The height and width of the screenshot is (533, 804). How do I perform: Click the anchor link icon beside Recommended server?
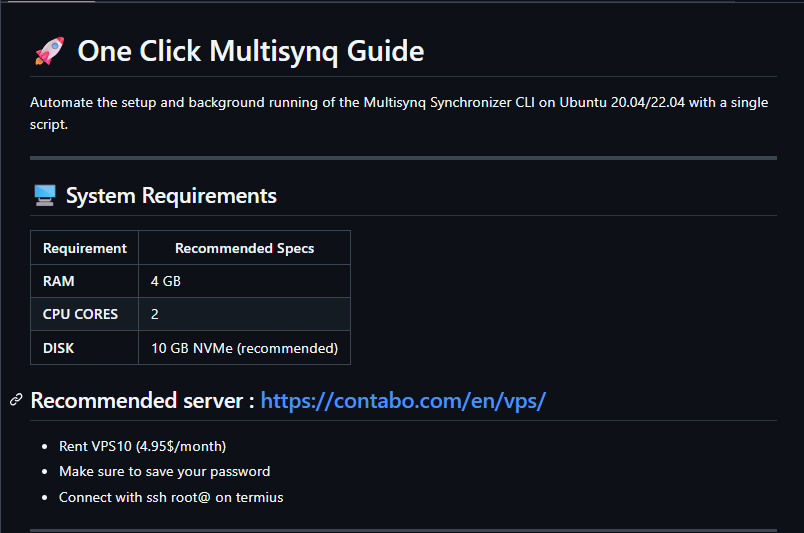[16, 400]
